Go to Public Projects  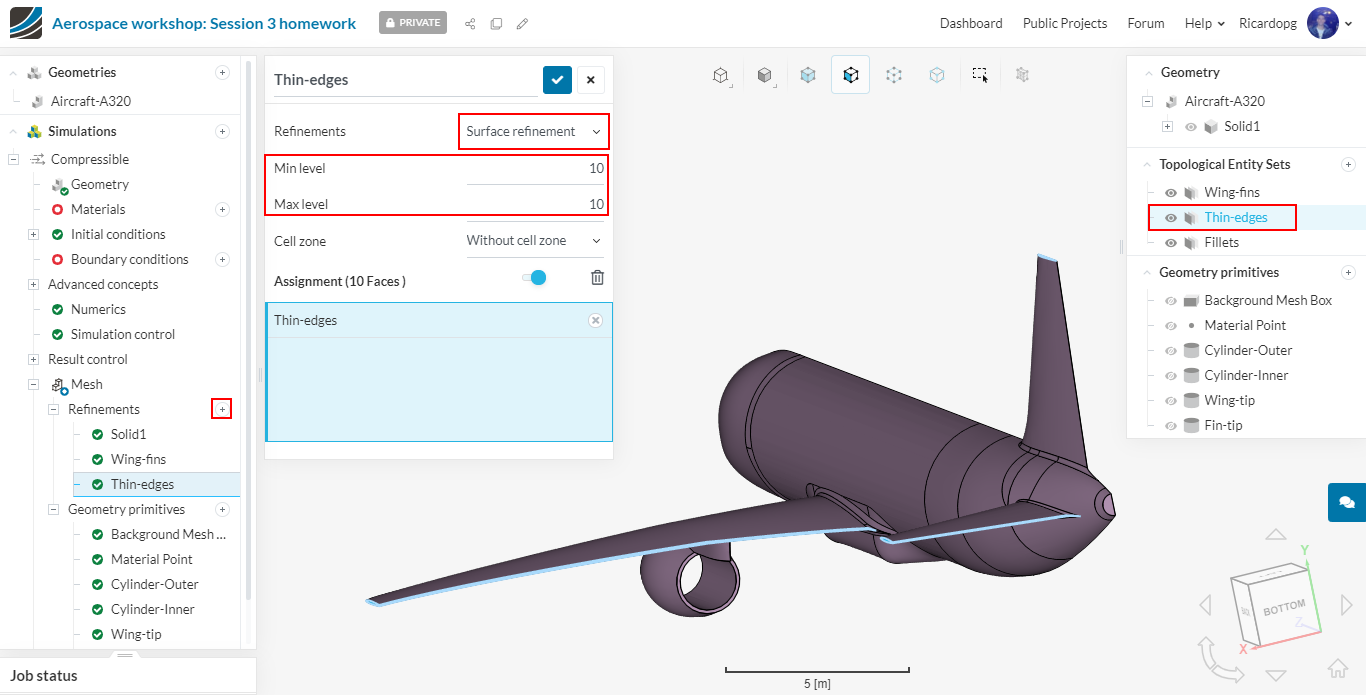(1064, 23)
